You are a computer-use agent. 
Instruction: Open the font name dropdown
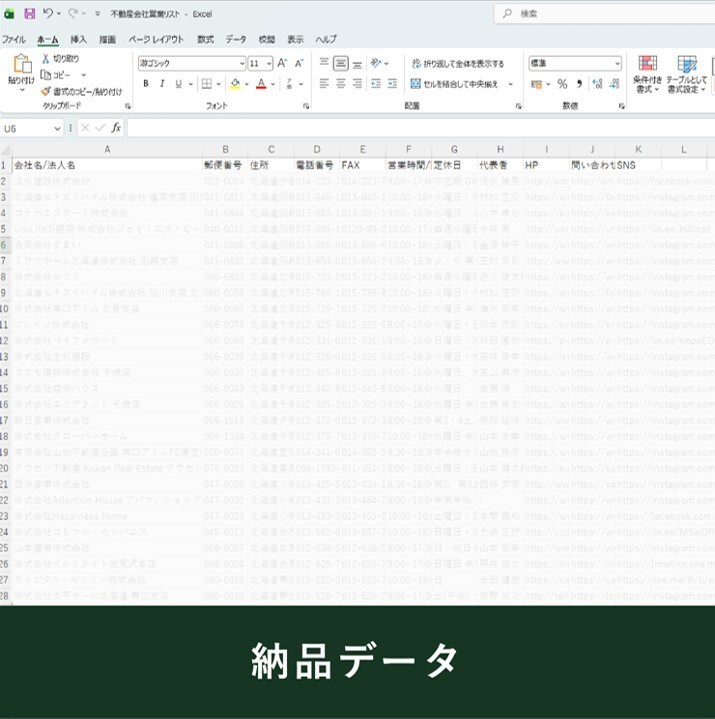pyautogui.click(x=242, y=64)
